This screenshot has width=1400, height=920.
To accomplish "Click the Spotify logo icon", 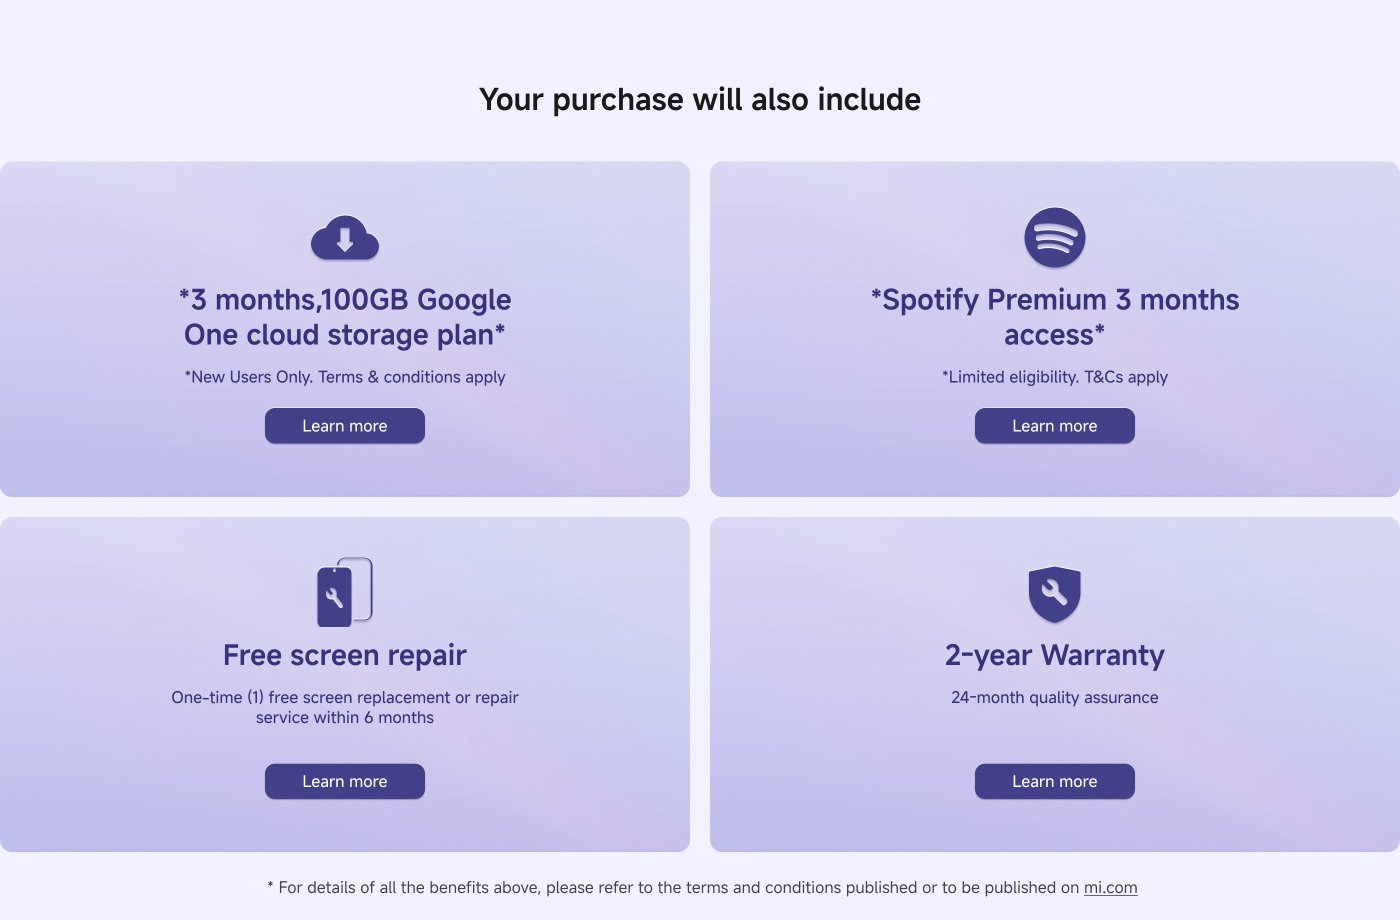I will [x=1055, y=238].
